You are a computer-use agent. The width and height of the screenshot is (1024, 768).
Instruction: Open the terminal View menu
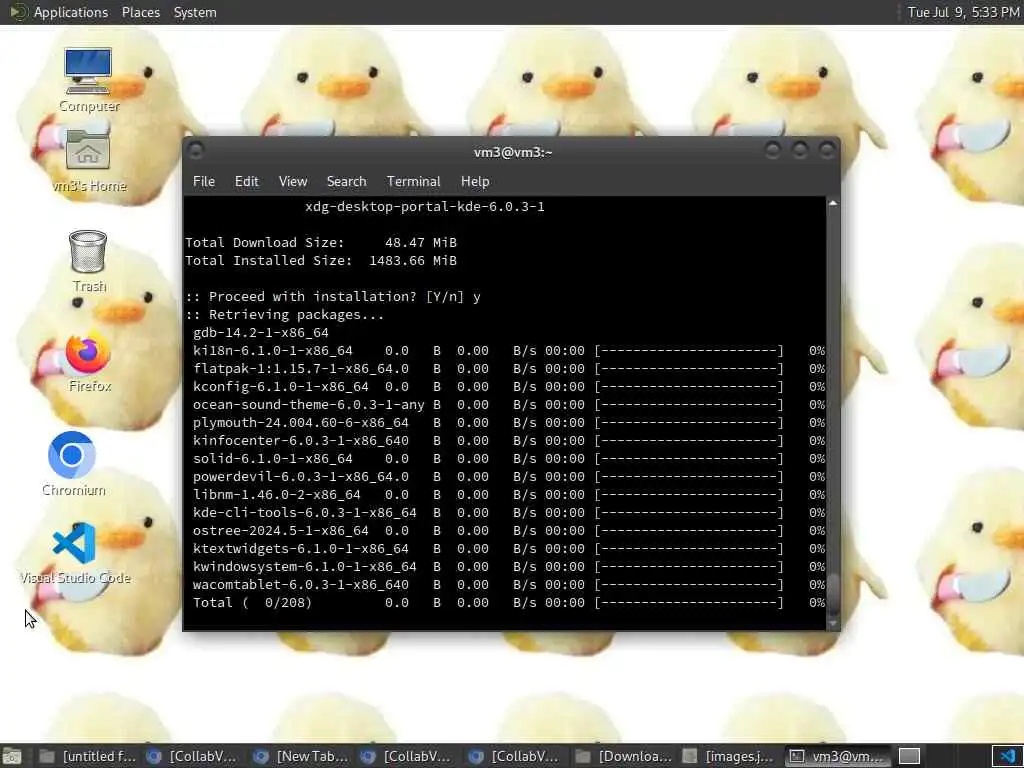pos(293,182)
